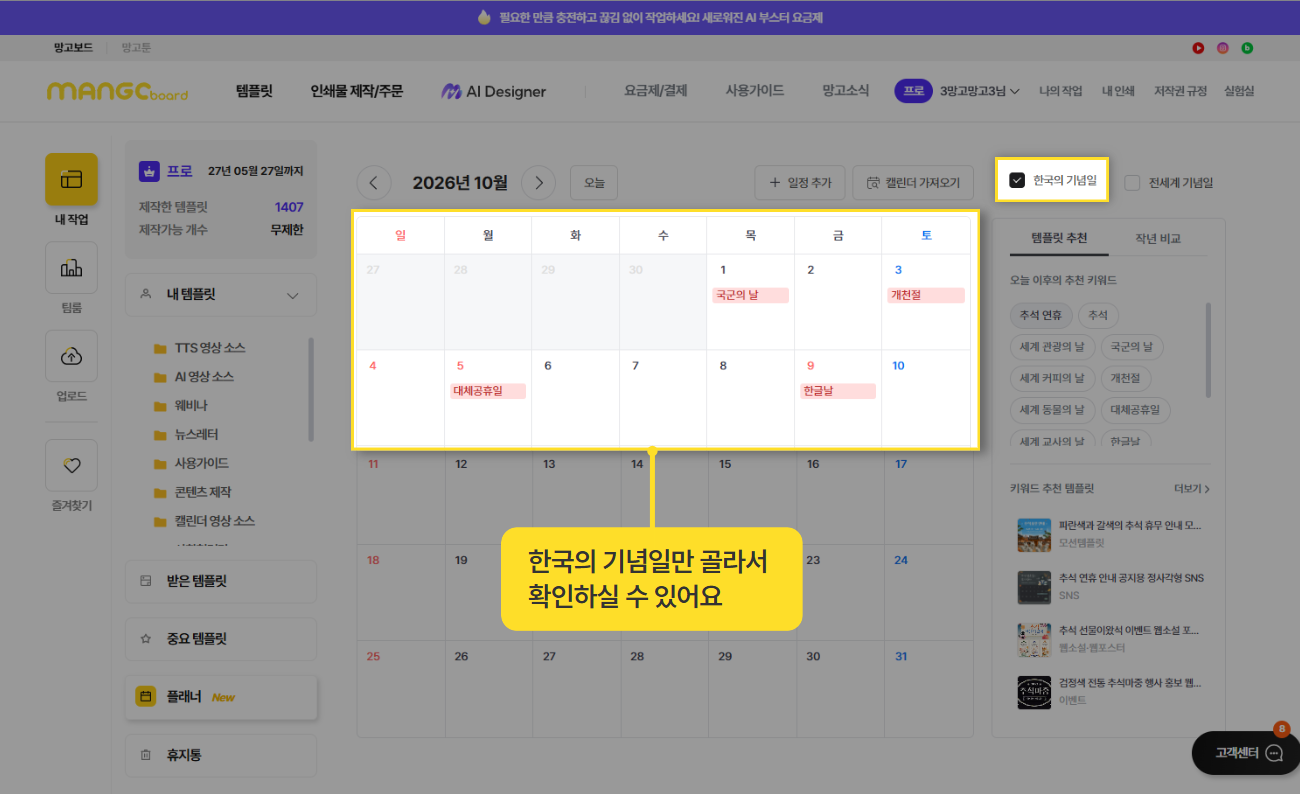Expand the 내 템플릿 dropdown chevron

(x=293, y=295)
